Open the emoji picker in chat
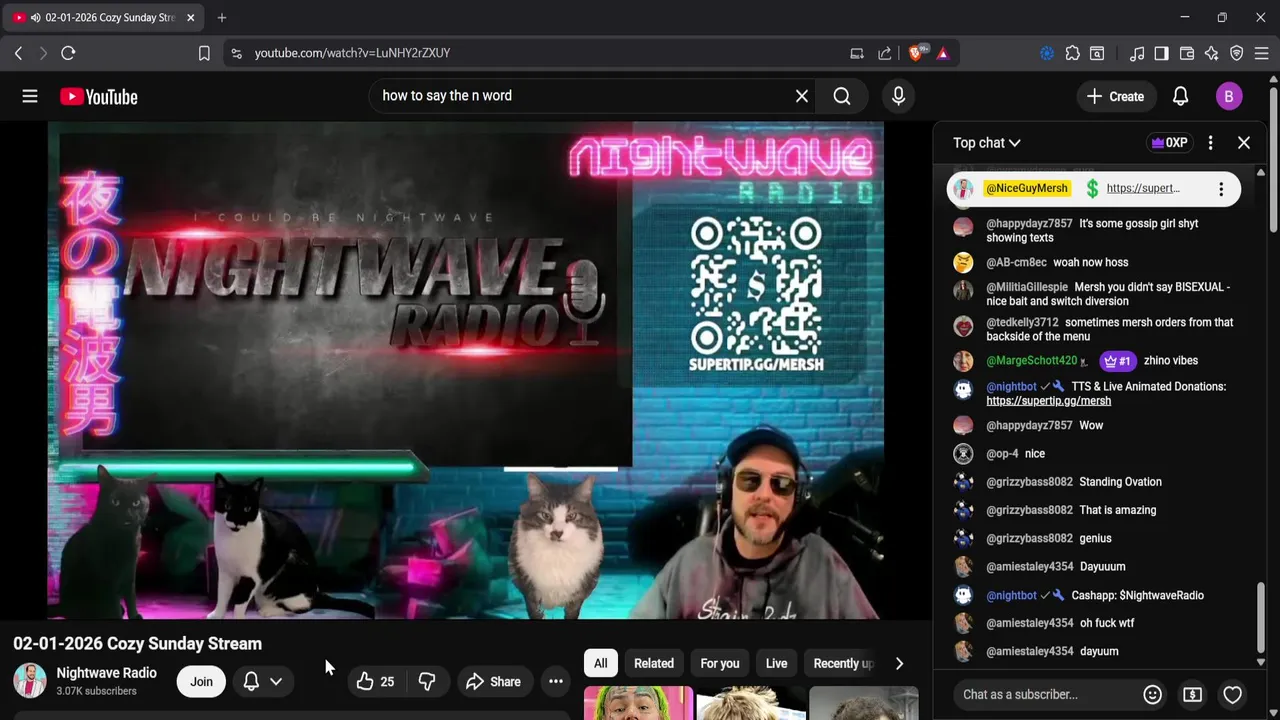 pos(1152,694)
